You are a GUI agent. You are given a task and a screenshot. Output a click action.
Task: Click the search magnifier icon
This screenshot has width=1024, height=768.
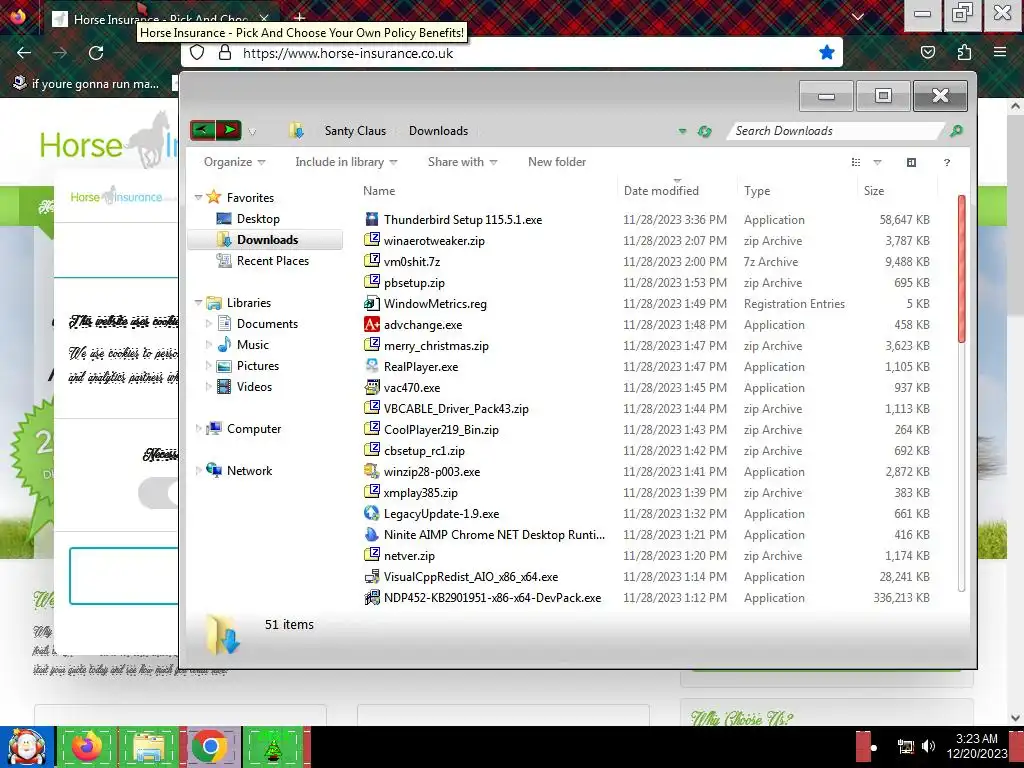coord(956,131)
